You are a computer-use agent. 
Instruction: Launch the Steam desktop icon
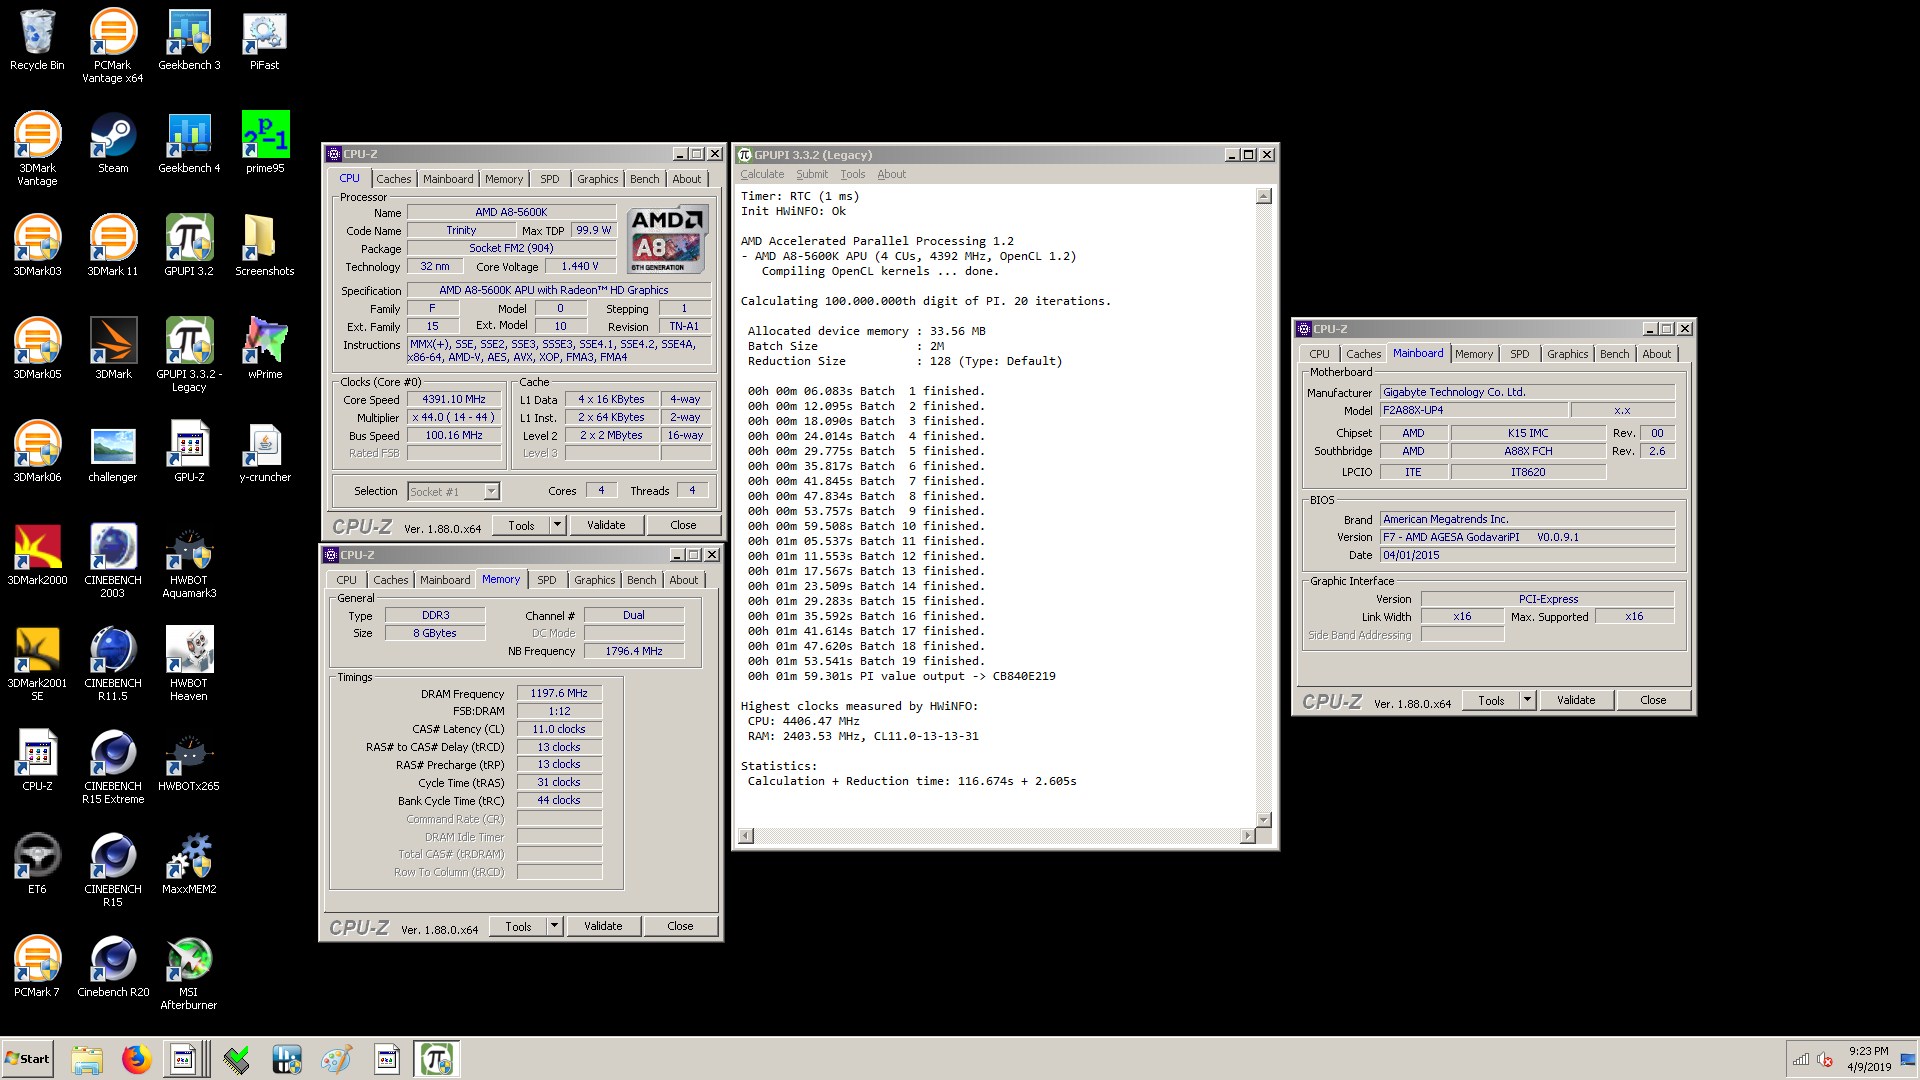113,143
